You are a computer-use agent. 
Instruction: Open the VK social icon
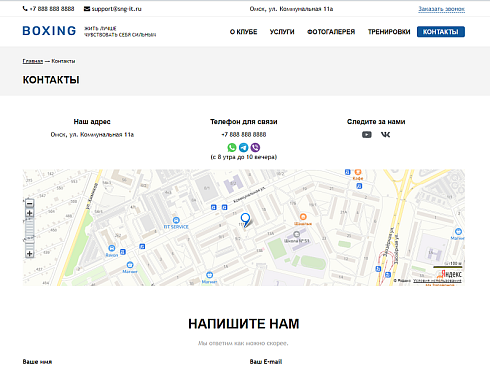(385, 134)
